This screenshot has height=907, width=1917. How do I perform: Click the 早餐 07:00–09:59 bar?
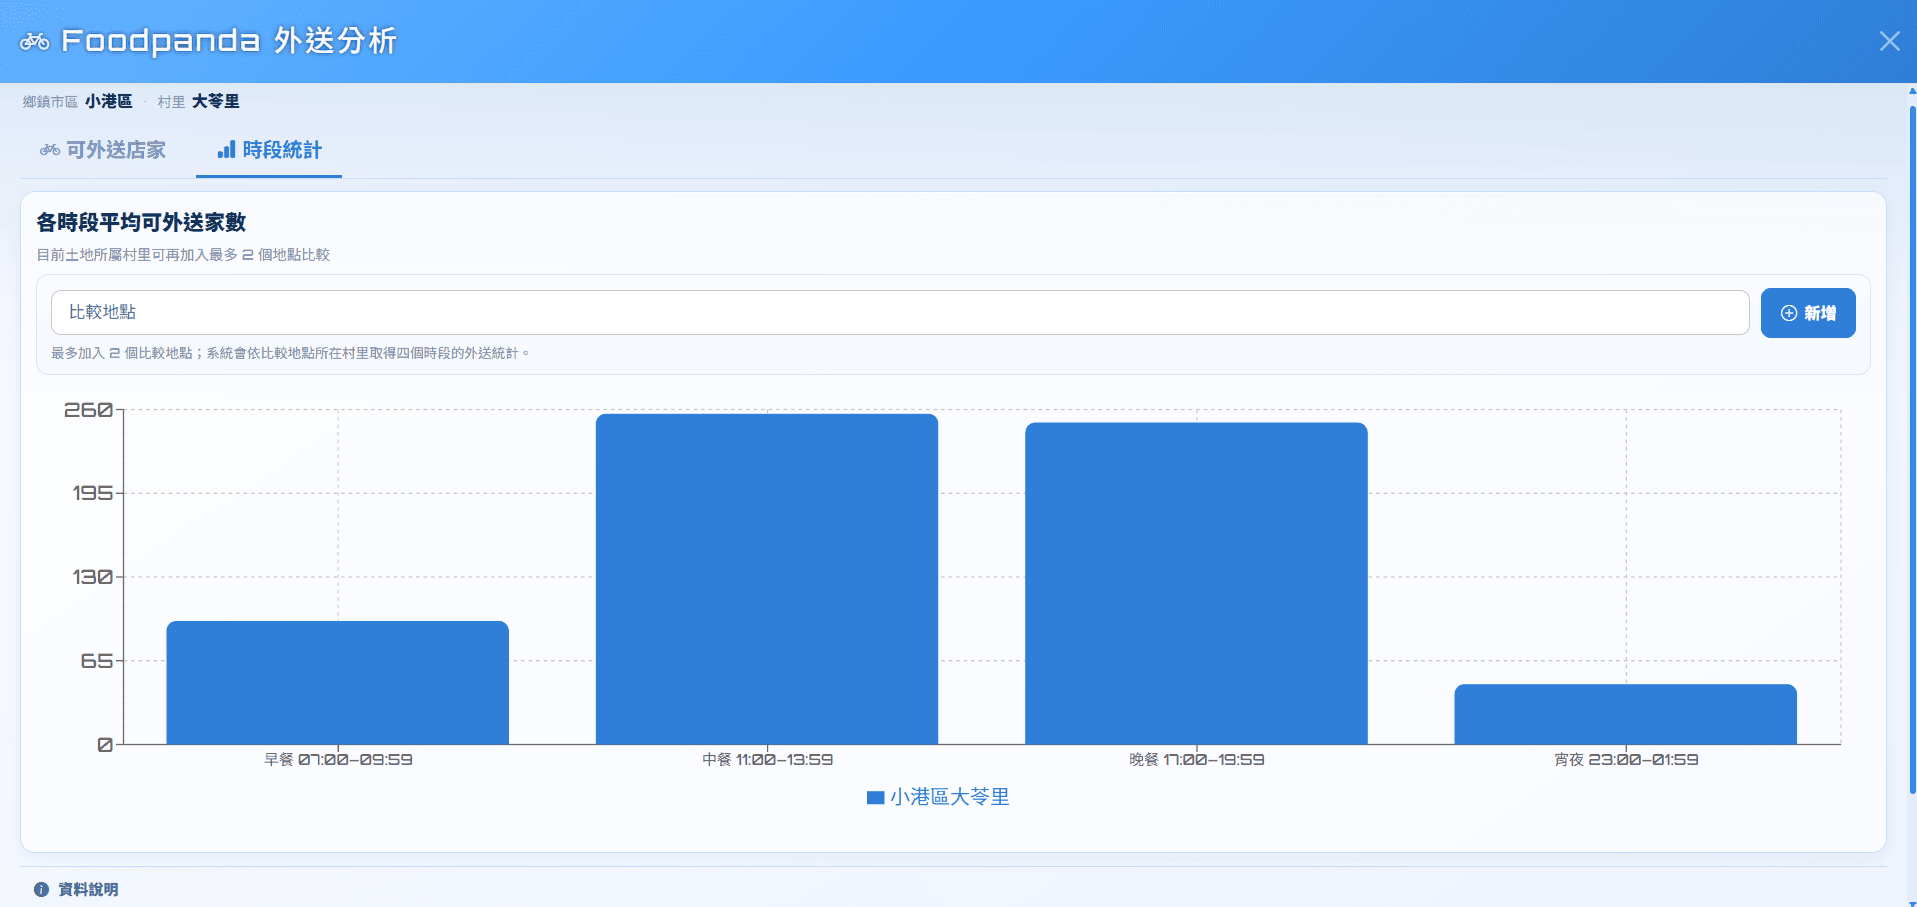(337, 682)
